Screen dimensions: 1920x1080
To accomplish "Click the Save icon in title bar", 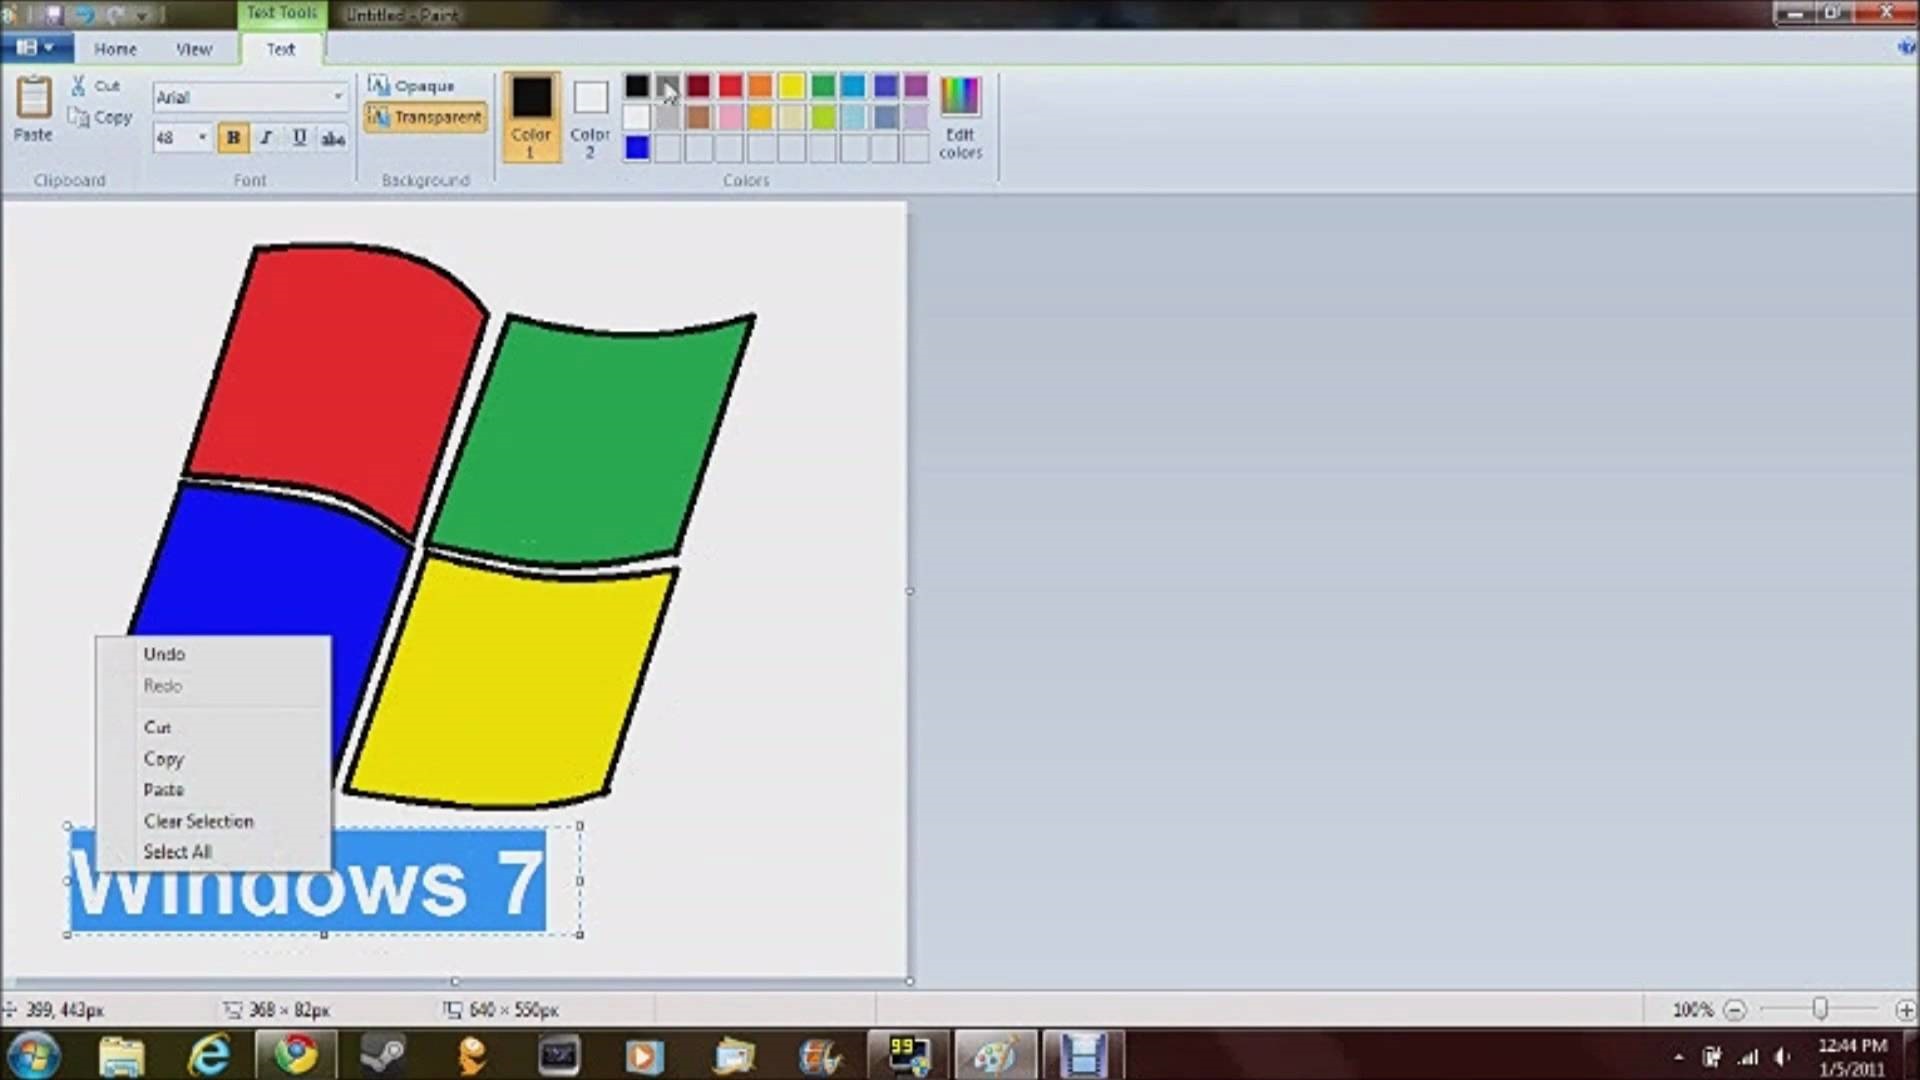I will 53,15.
